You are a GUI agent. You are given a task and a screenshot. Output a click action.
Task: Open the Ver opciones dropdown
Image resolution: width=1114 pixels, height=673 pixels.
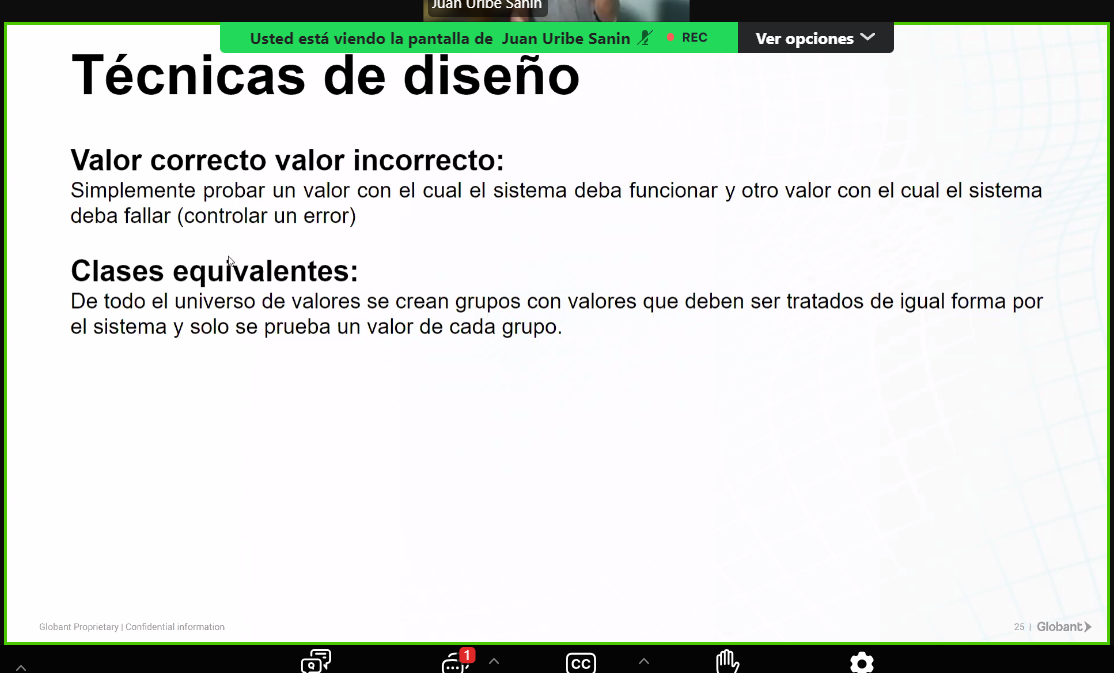pyautogui.click(x=815, y=38)
